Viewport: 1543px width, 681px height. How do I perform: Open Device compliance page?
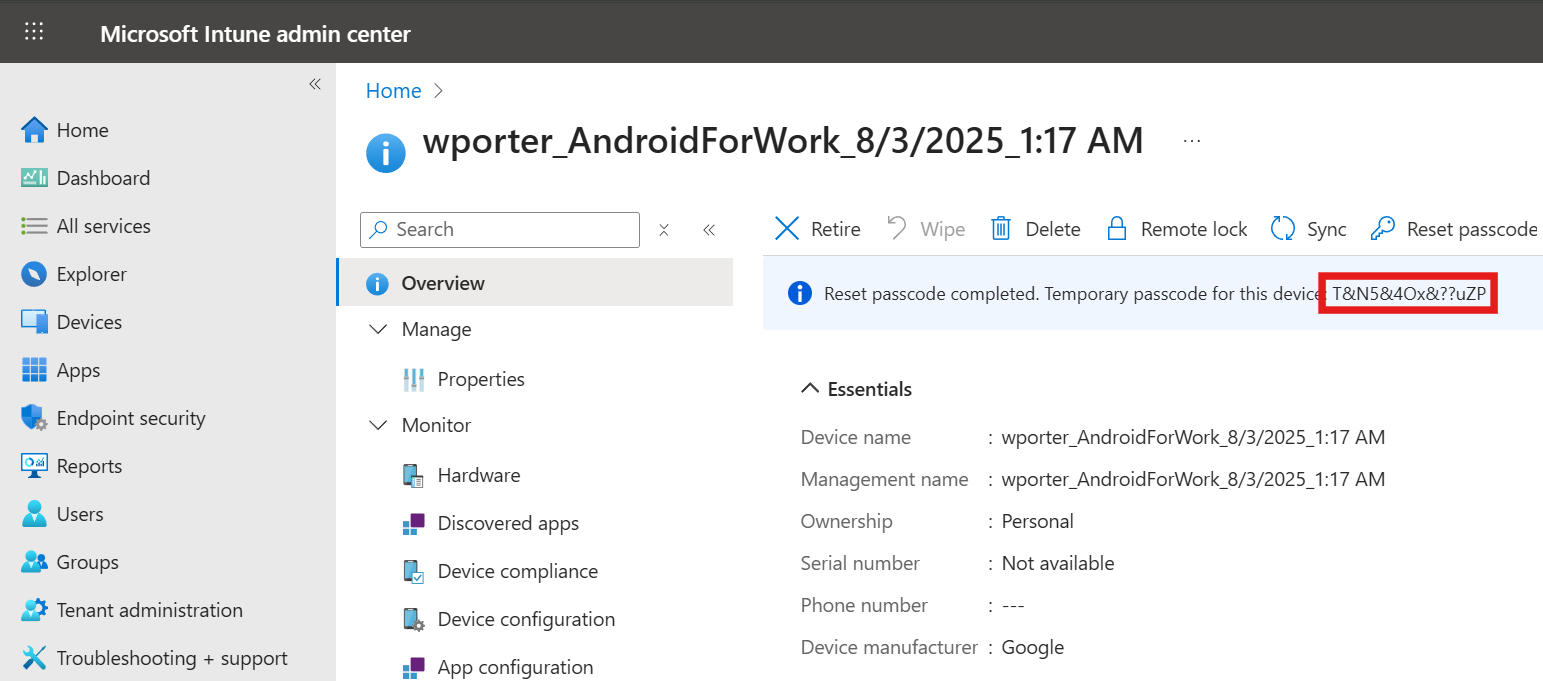[x=518, y=571]
